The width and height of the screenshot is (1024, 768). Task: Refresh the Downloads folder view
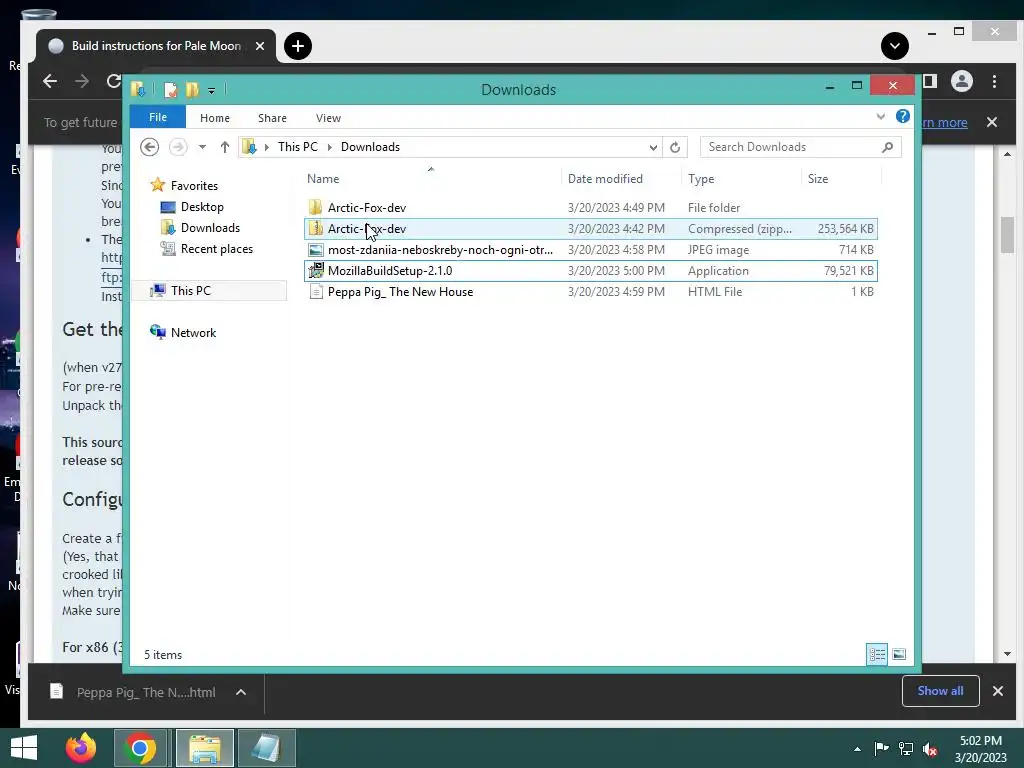(x=675, y=147)
